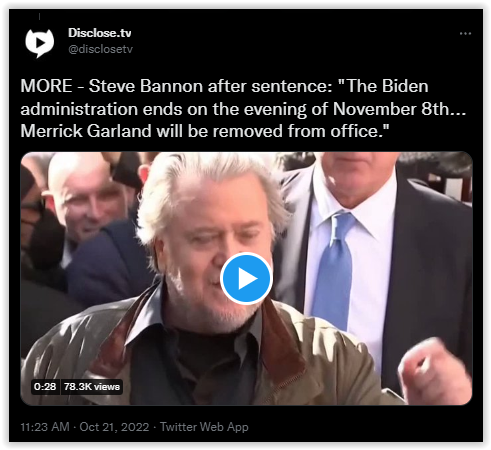The height and width of the screenshot is (450, 491).
Task: Select the 'Steve Bannon after sentence' text
Action: (x=211, y=86)
